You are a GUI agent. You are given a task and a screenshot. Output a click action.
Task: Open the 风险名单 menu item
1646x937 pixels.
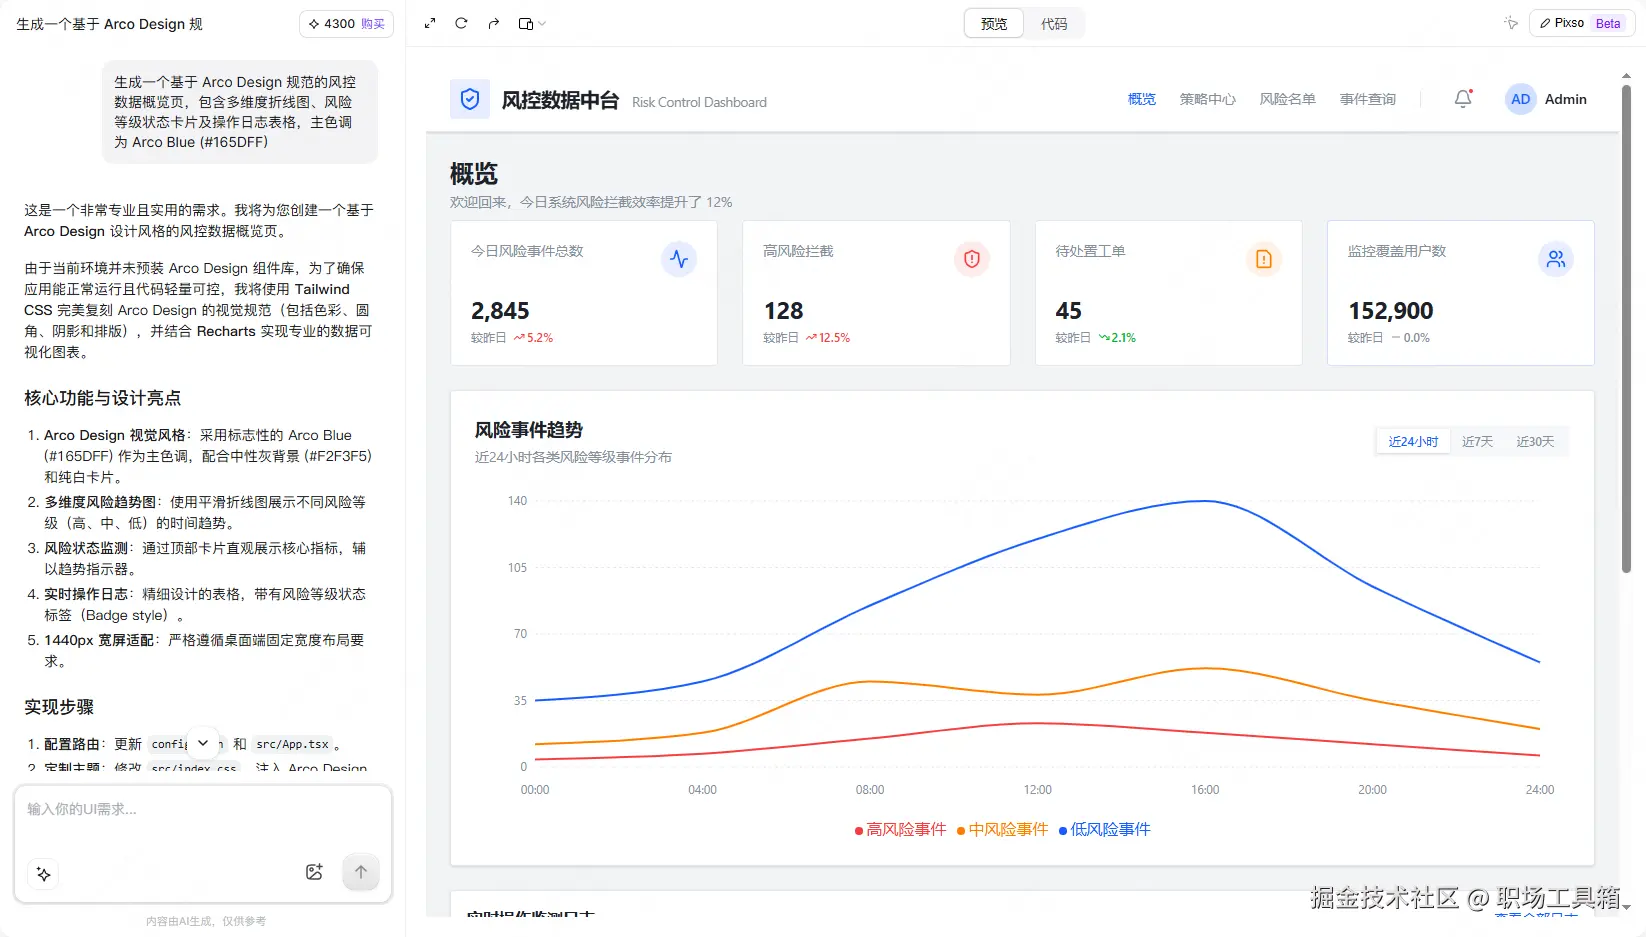pyautogui.click(x=1287, y=99)
